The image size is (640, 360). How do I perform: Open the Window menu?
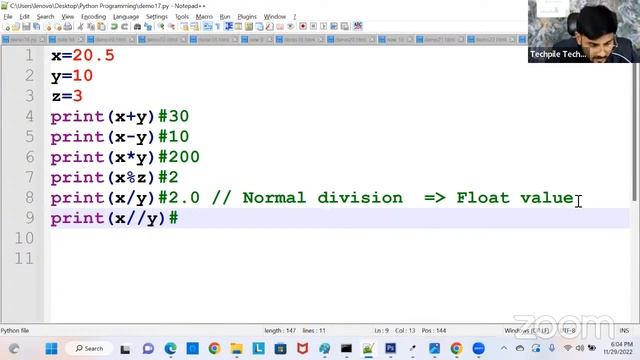coord(274,17)
